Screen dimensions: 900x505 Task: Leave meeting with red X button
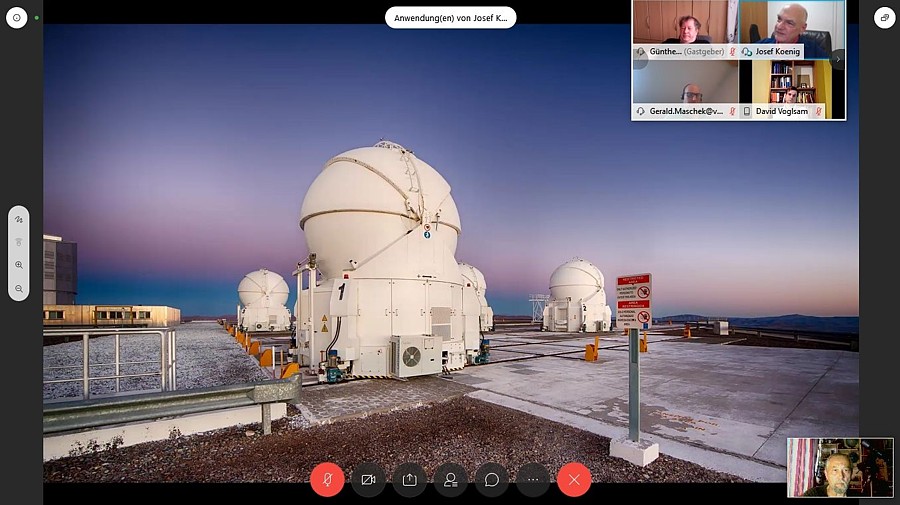click(574, 479)
